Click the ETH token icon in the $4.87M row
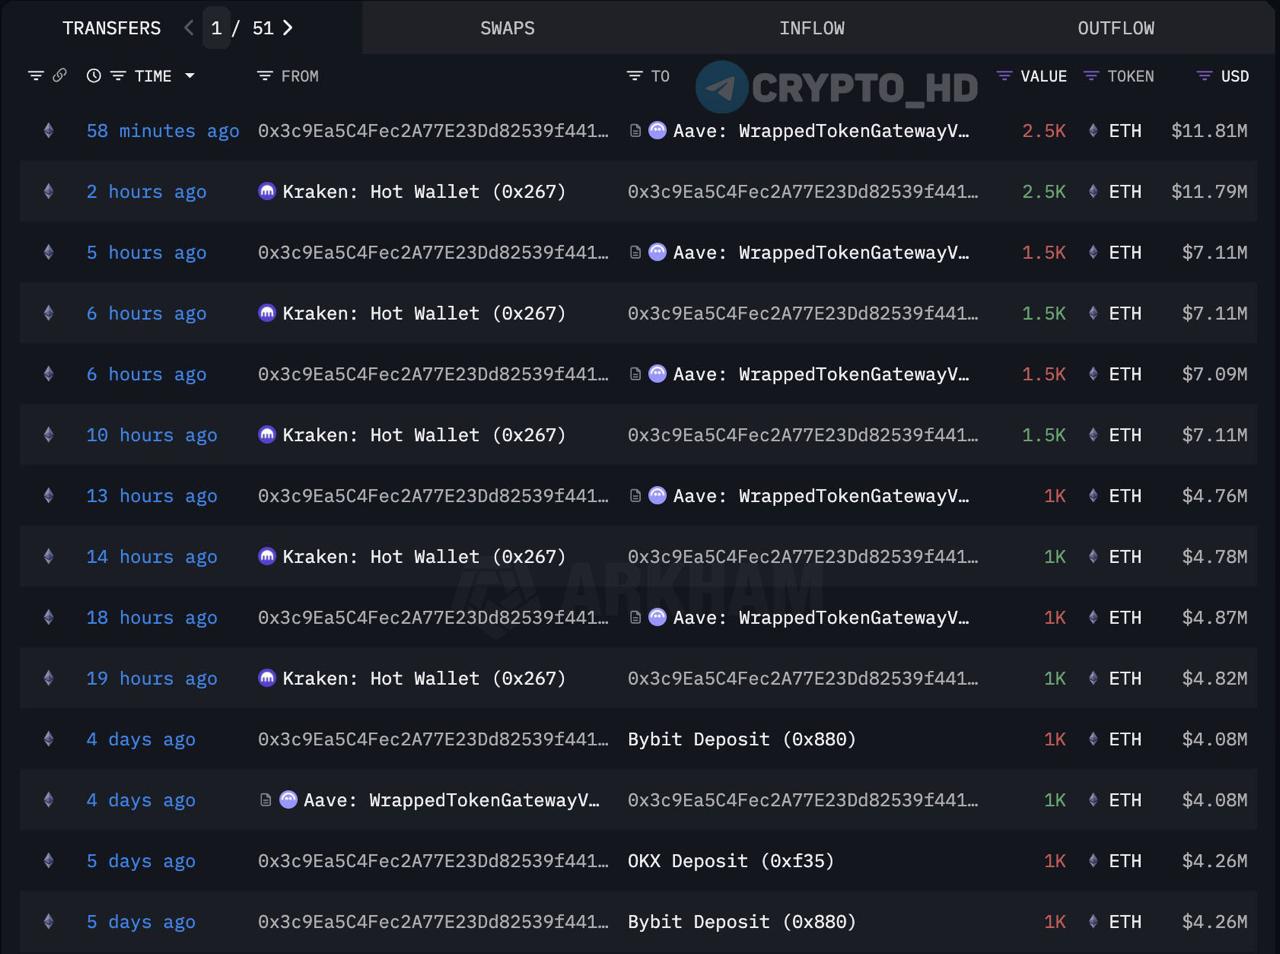The image size is (1280, 954). 1093,618
